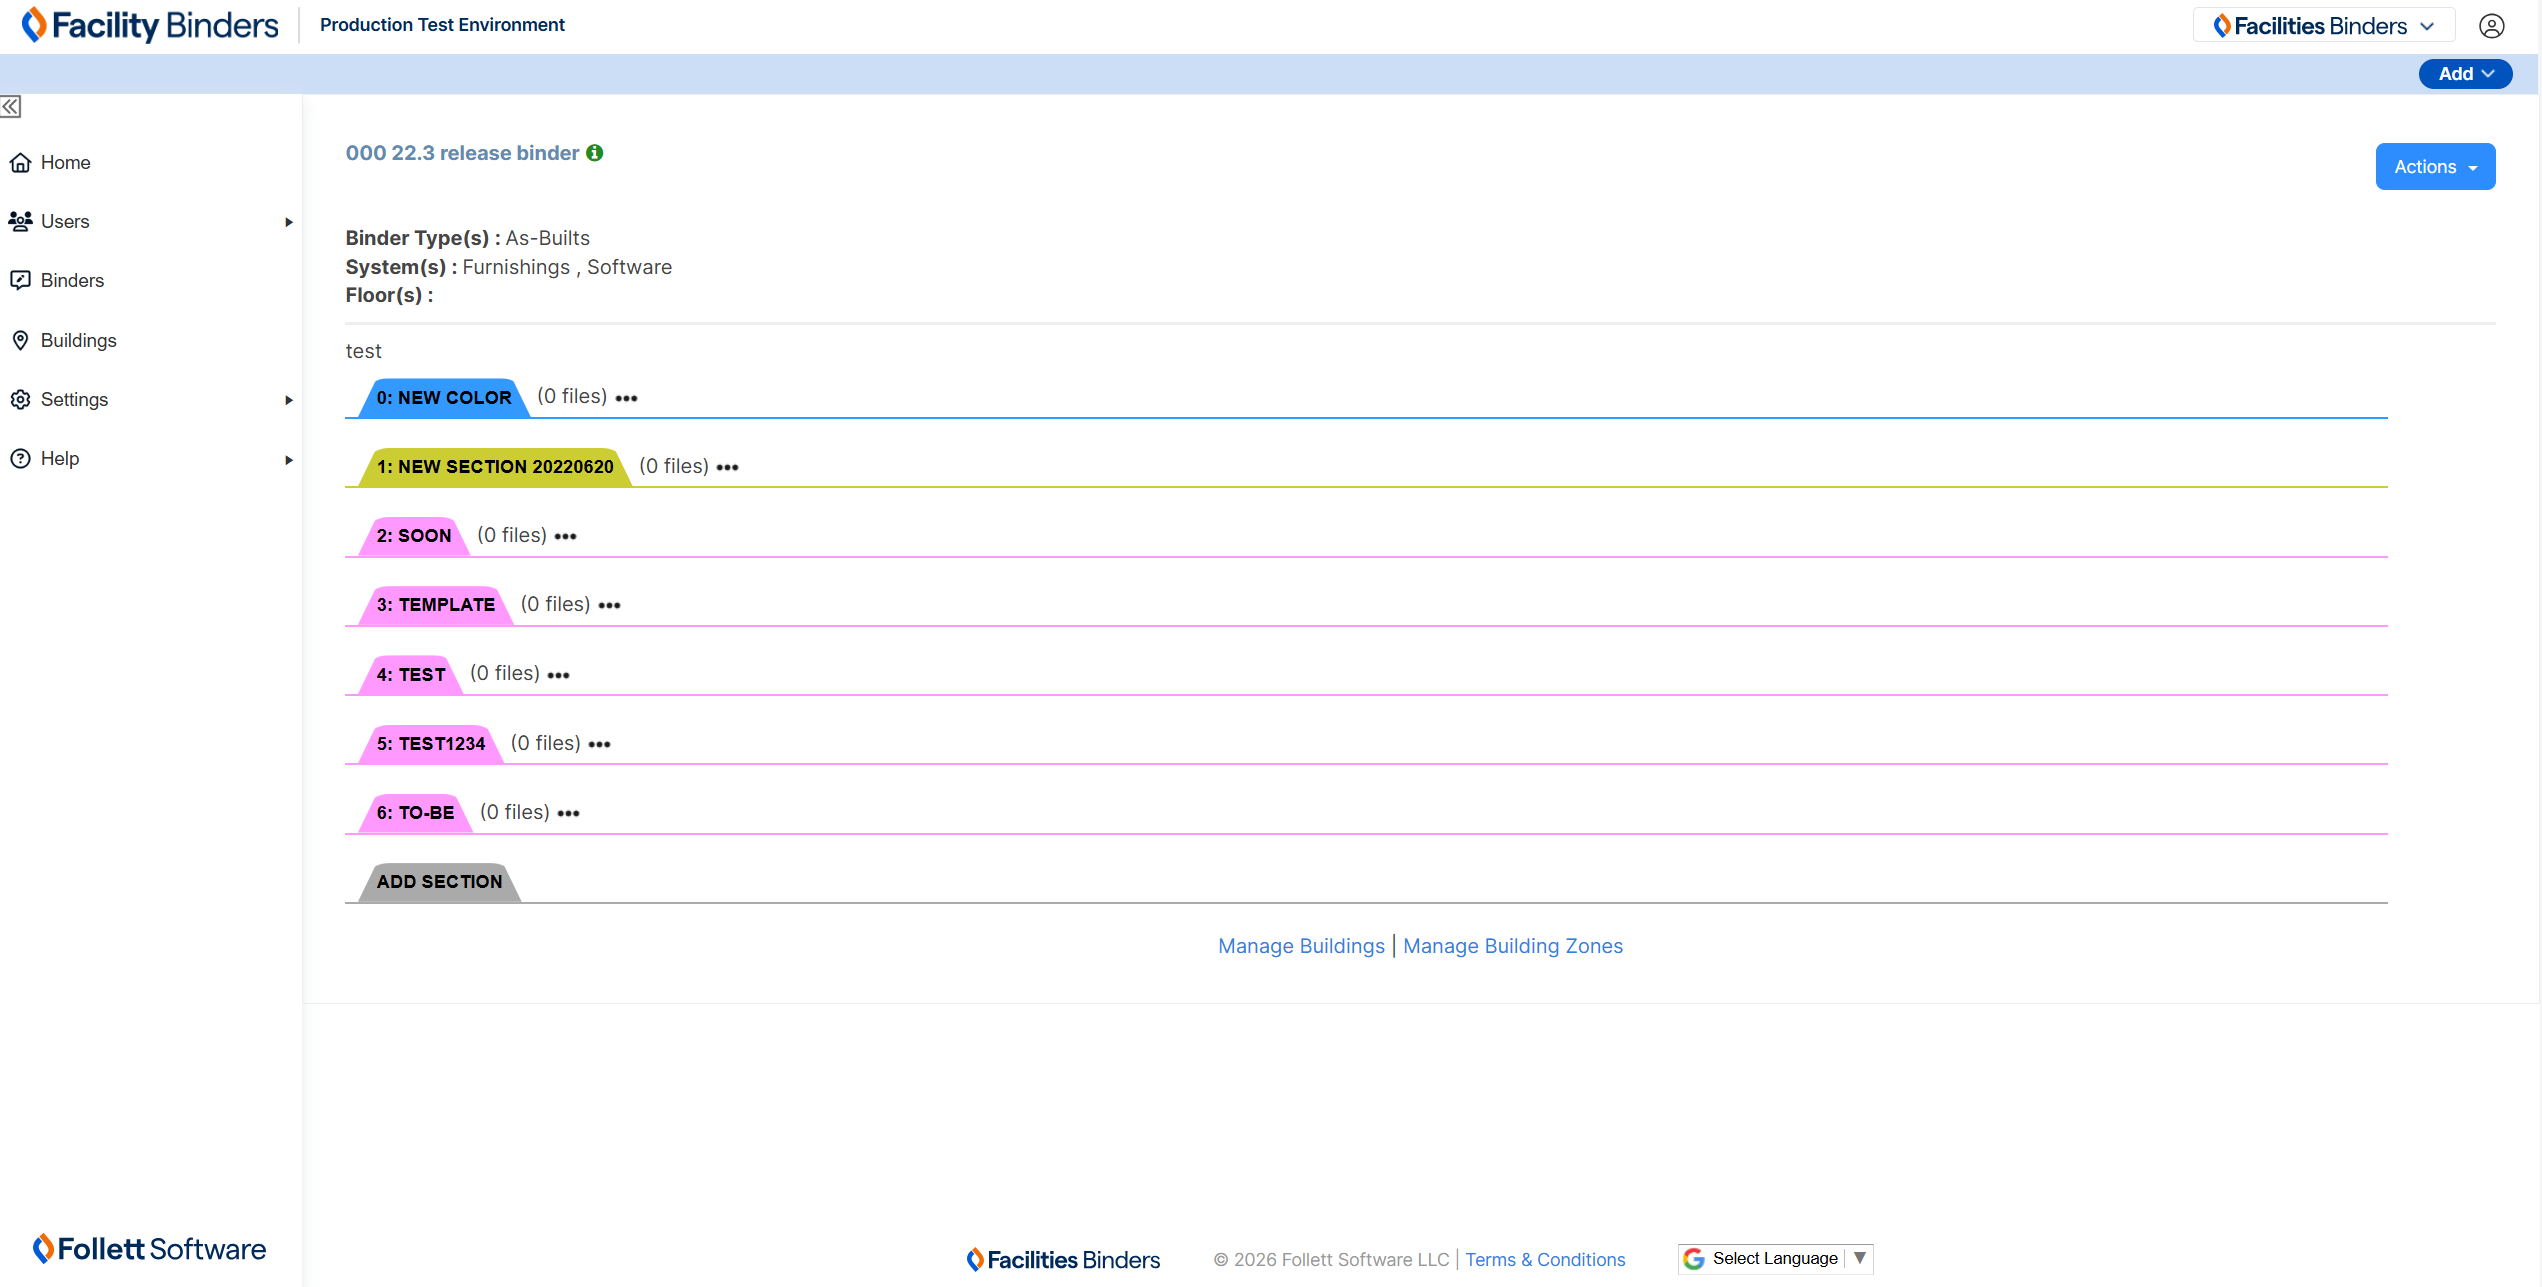
Task: Go to Binders in sidebar
Action: tap(72, 281)
